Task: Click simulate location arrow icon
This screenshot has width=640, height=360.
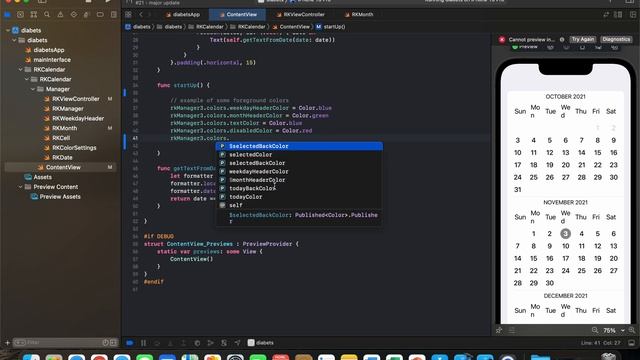Action: [x=238, y=343]
